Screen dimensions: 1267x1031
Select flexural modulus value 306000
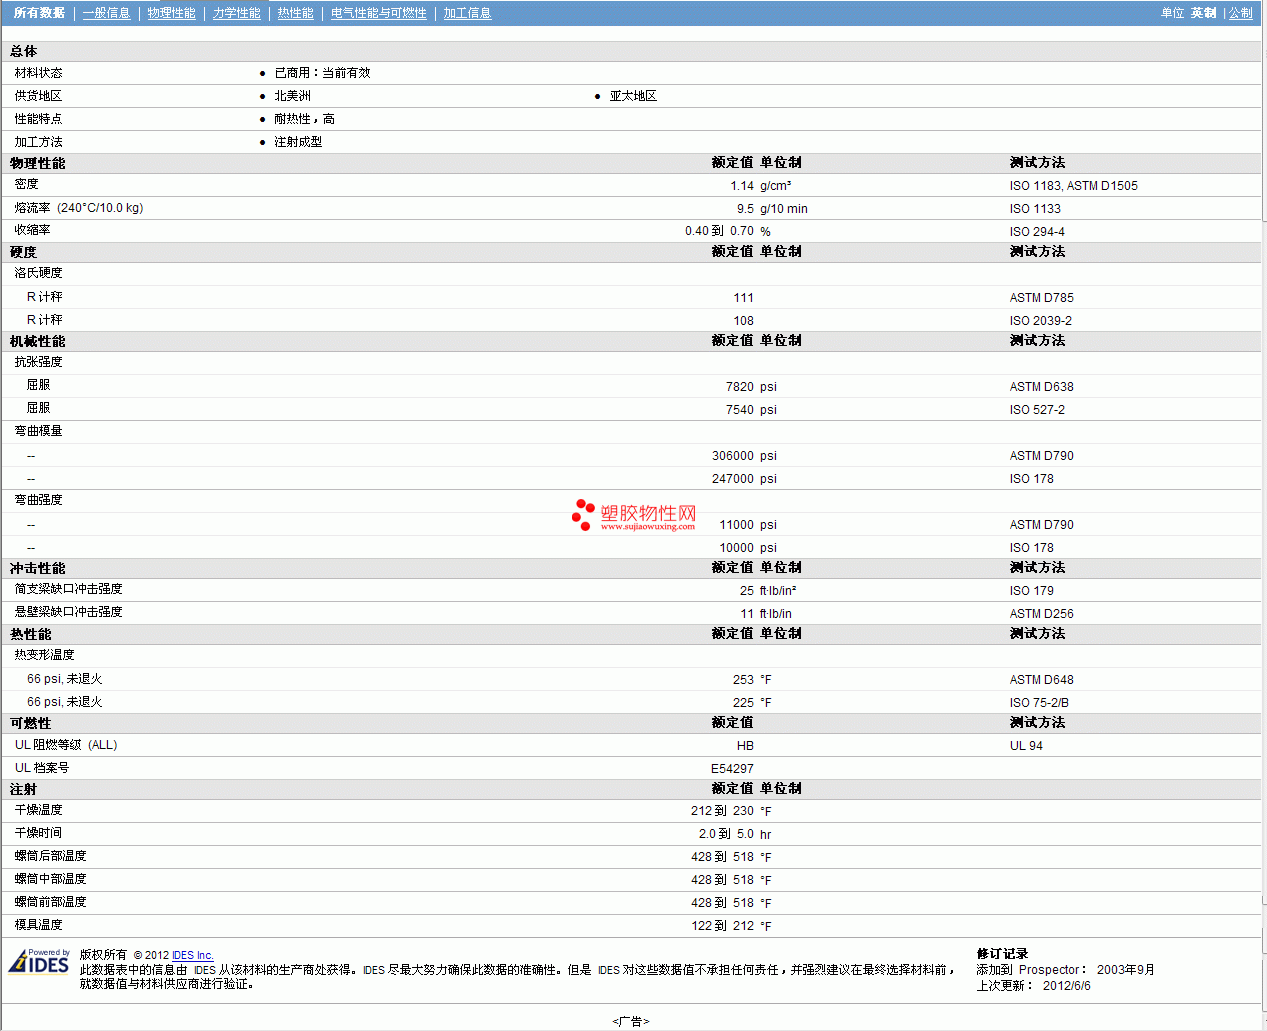[x=733, y=456]
